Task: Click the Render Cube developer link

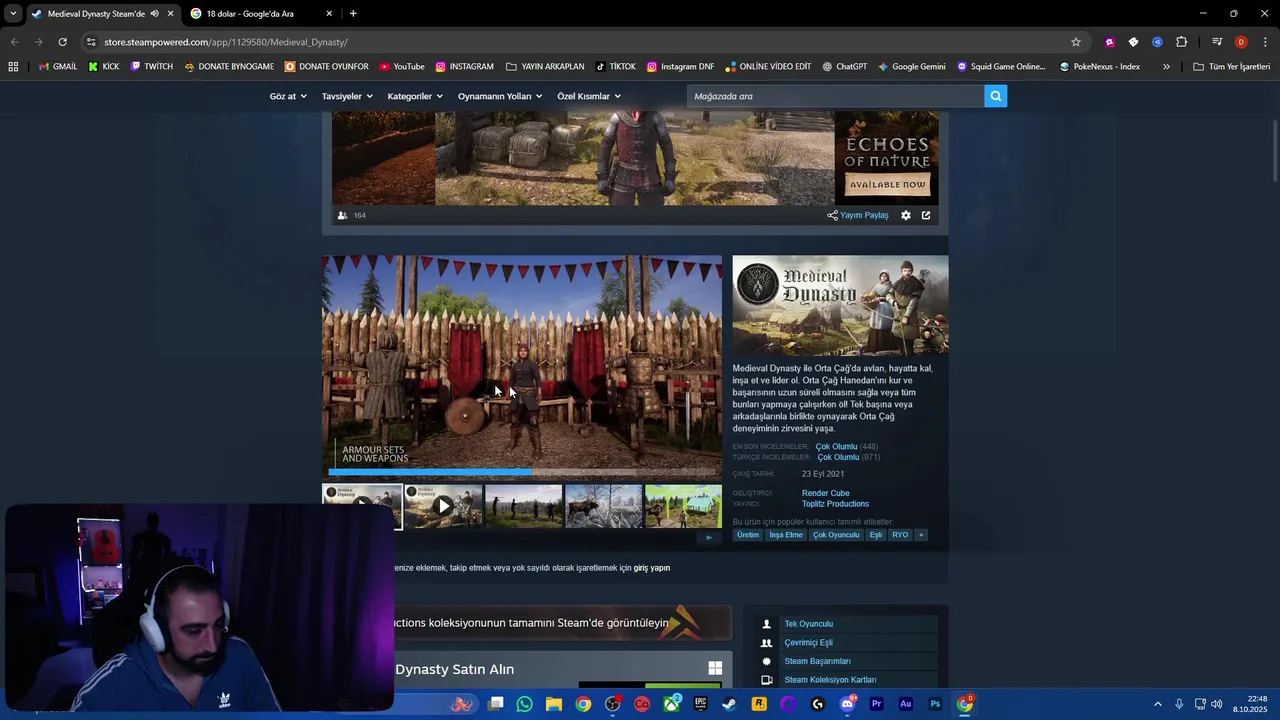Action: 825,493
